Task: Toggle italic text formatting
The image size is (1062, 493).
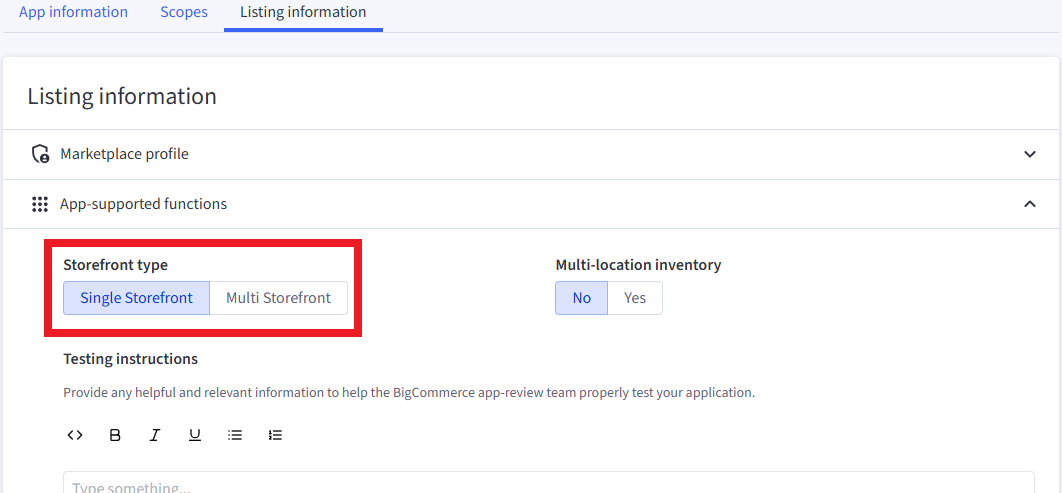Action: click(155, 435)
